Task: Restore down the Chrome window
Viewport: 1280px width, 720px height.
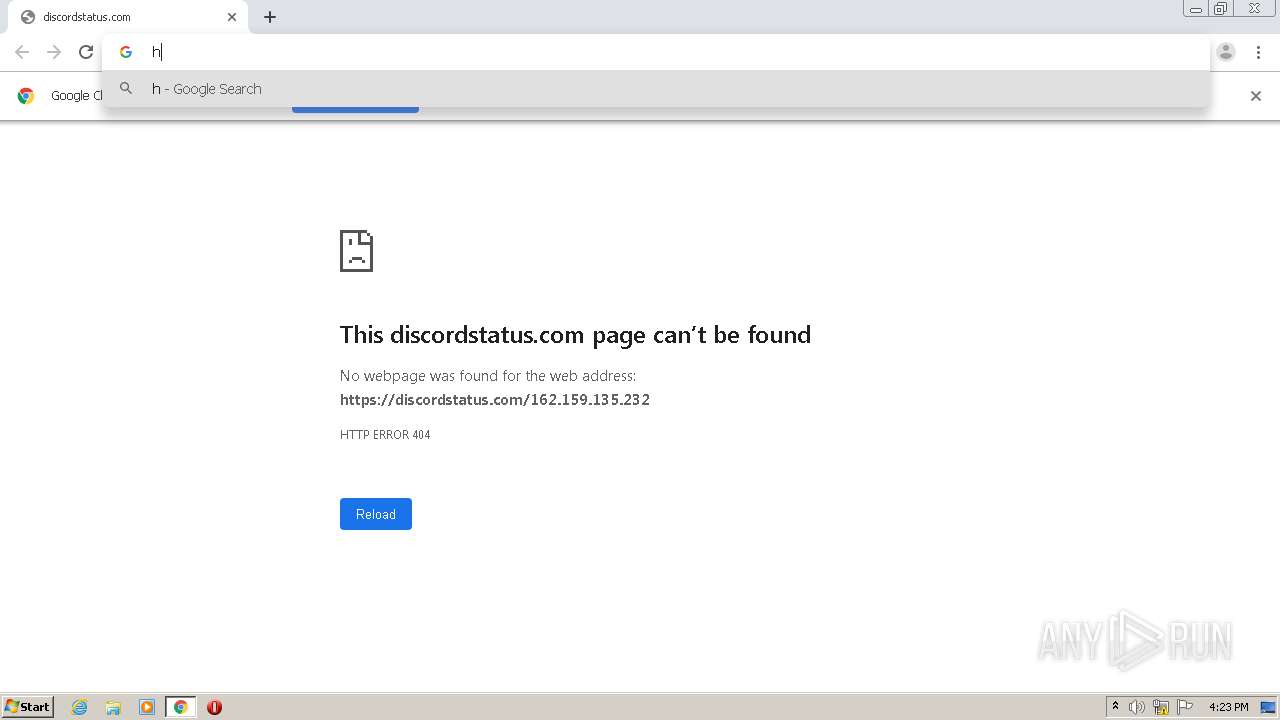Action: pyautogui.click(x=1221, y=9)
